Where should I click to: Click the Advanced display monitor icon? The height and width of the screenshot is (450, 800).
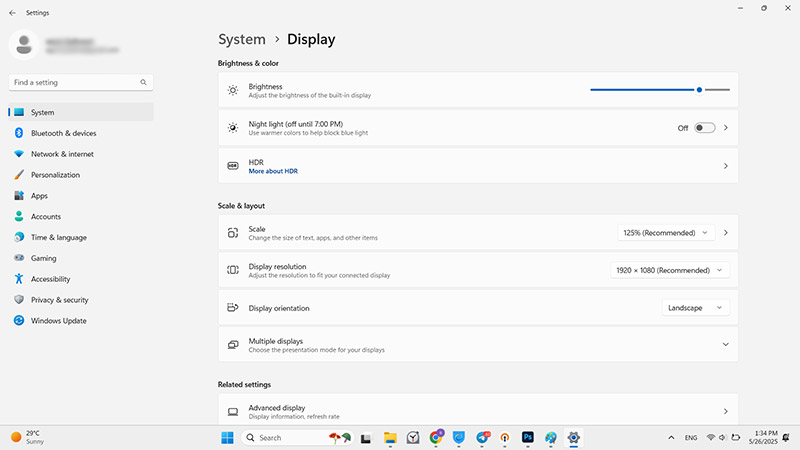(233, 412)
